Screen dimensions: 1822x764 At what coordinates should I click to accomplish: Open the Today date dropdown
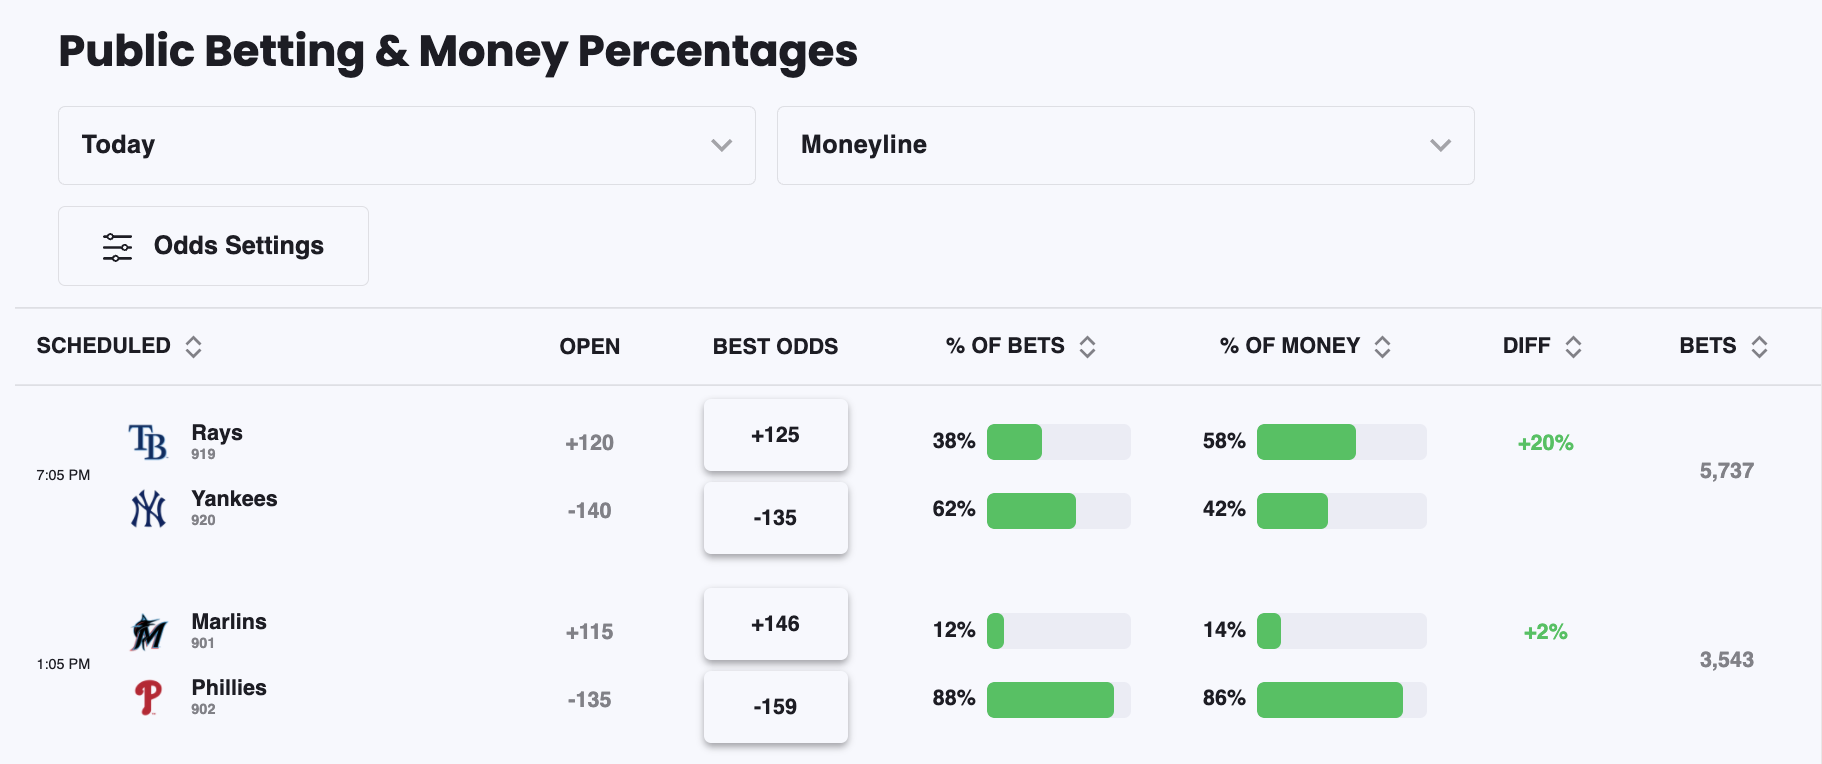(406, 146)
